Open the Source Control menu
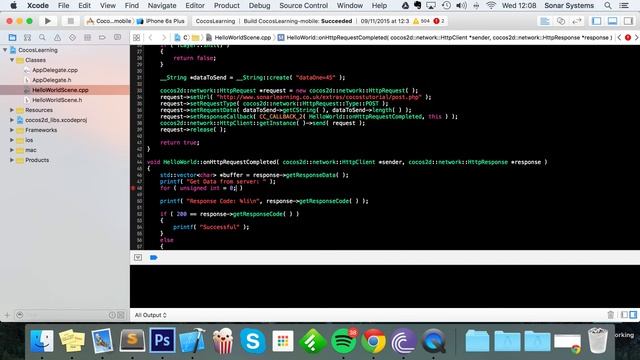The height and width of the screenshot is (360, 640). pos(303,5)
